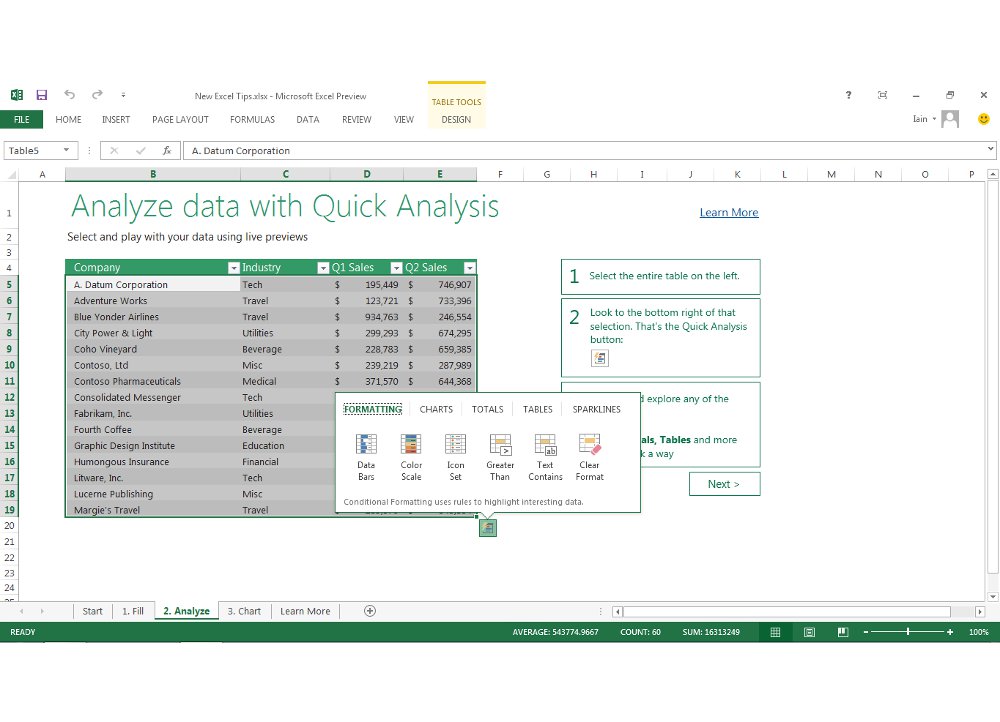Open the Table Tools DESIGN tab

pos(456,119)
